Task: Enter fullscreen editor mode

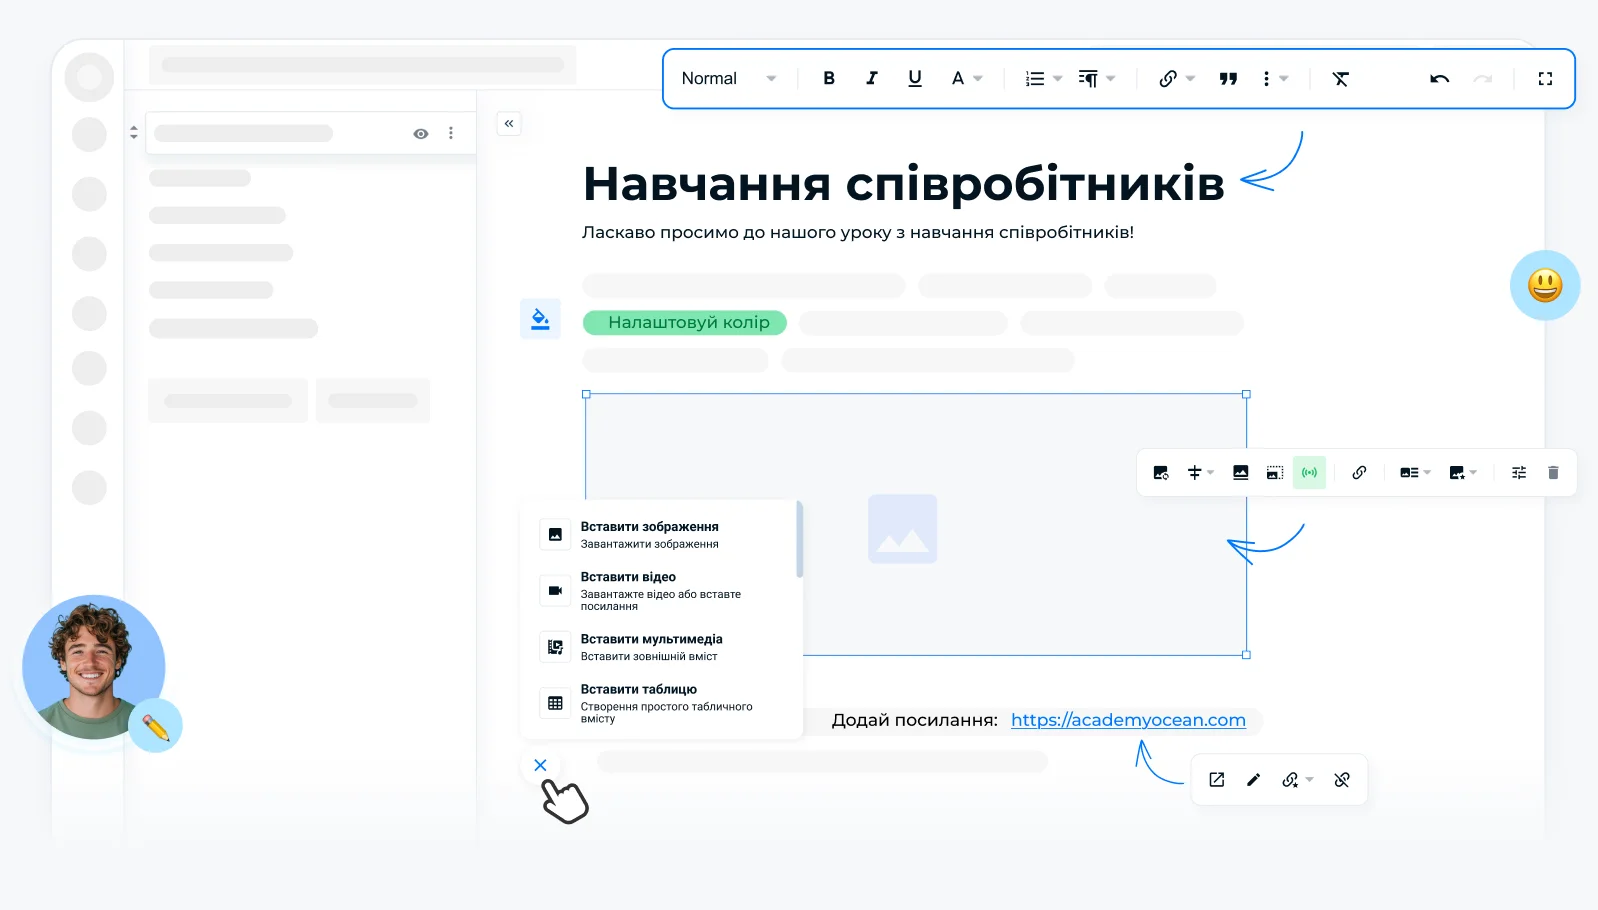Action: (1545, 79)
